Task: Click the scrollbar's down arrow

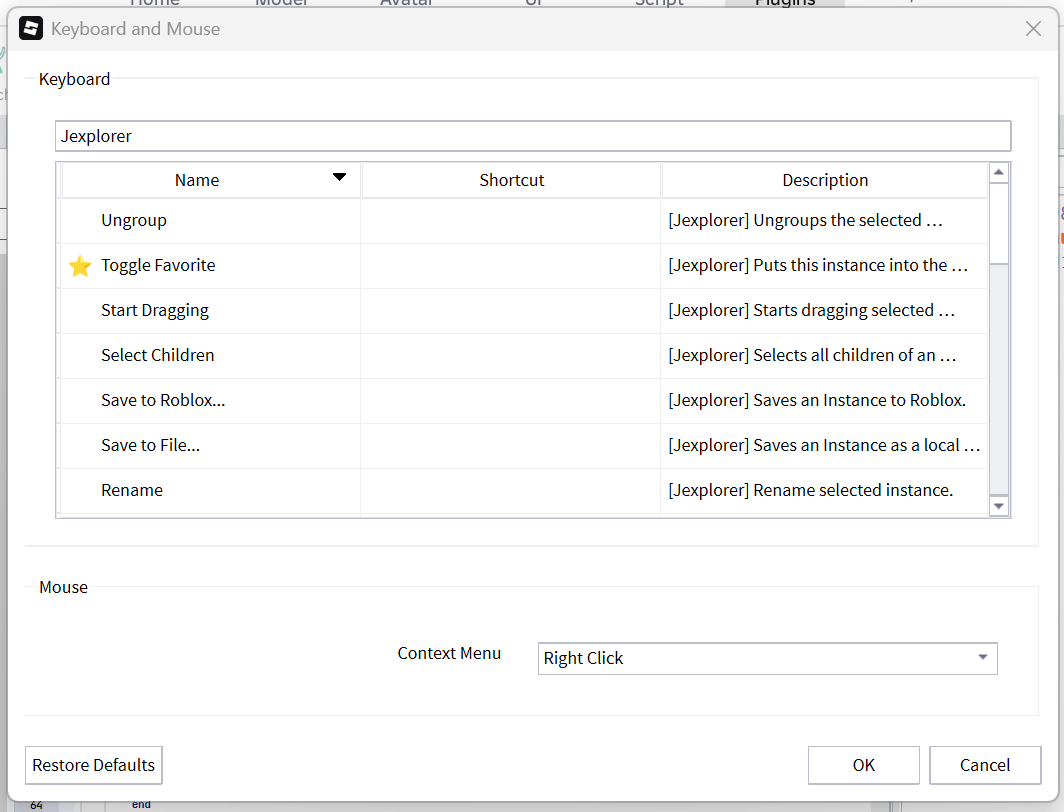Action: coord(998,506)
